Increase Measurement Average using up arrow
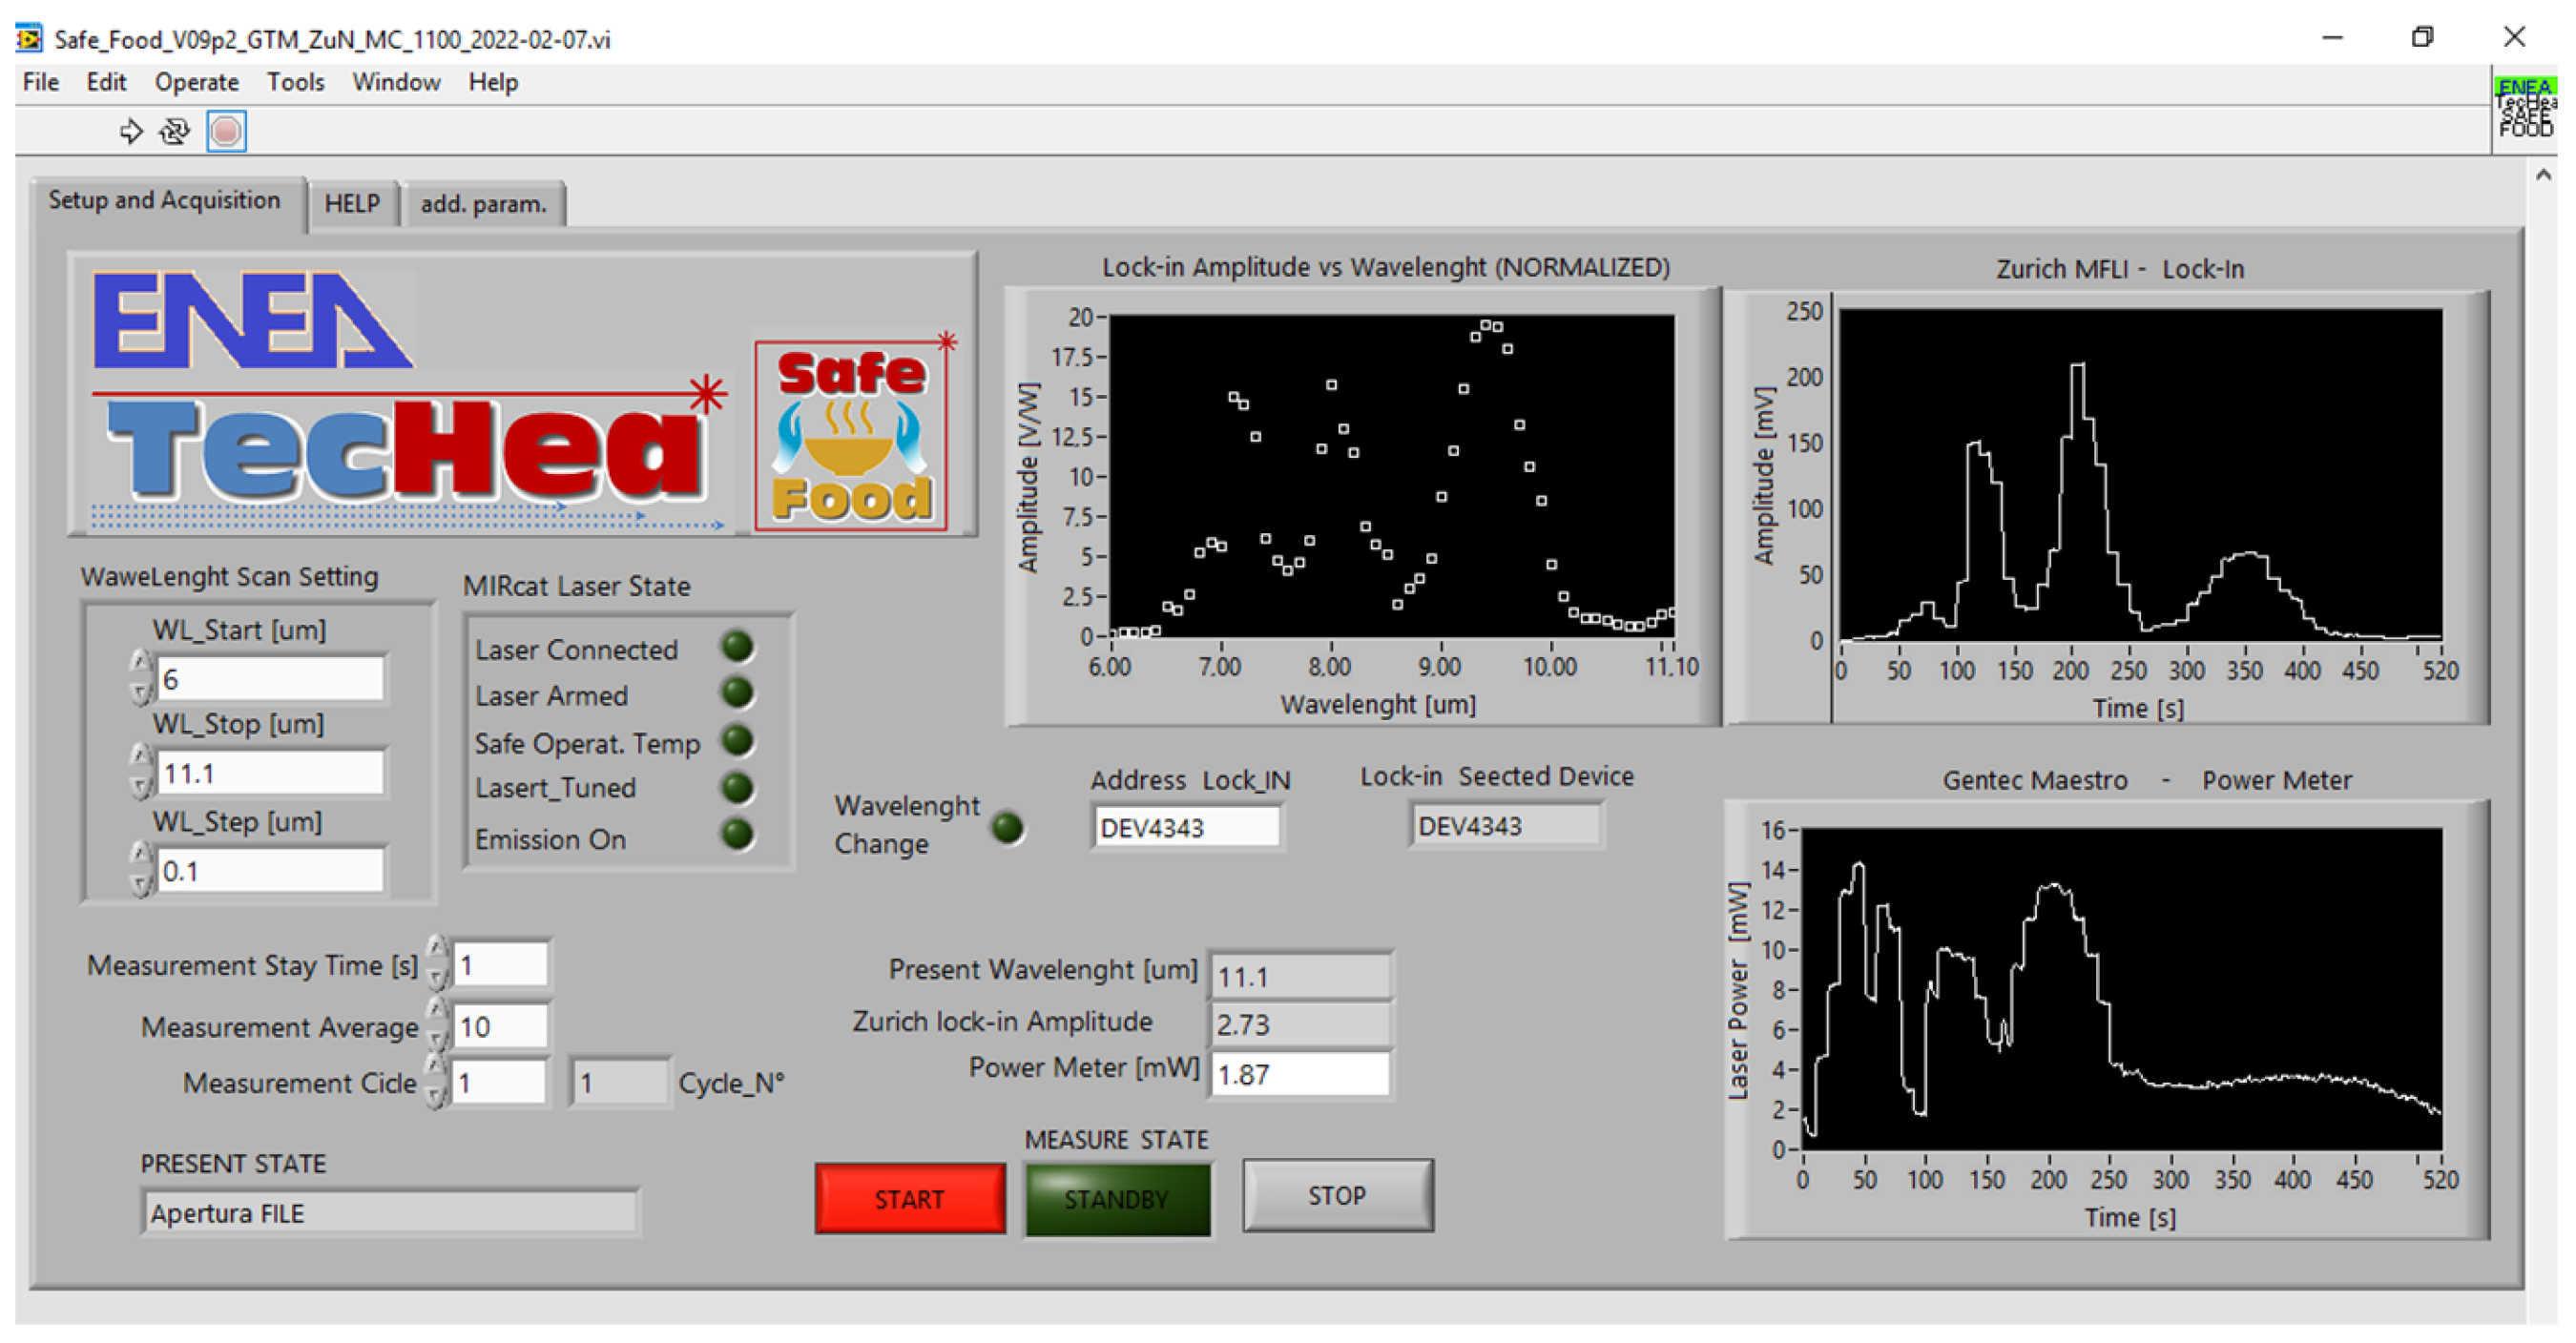Image resolution: width=2576 pixels, height=1343 pixels. pos(436,1010)
